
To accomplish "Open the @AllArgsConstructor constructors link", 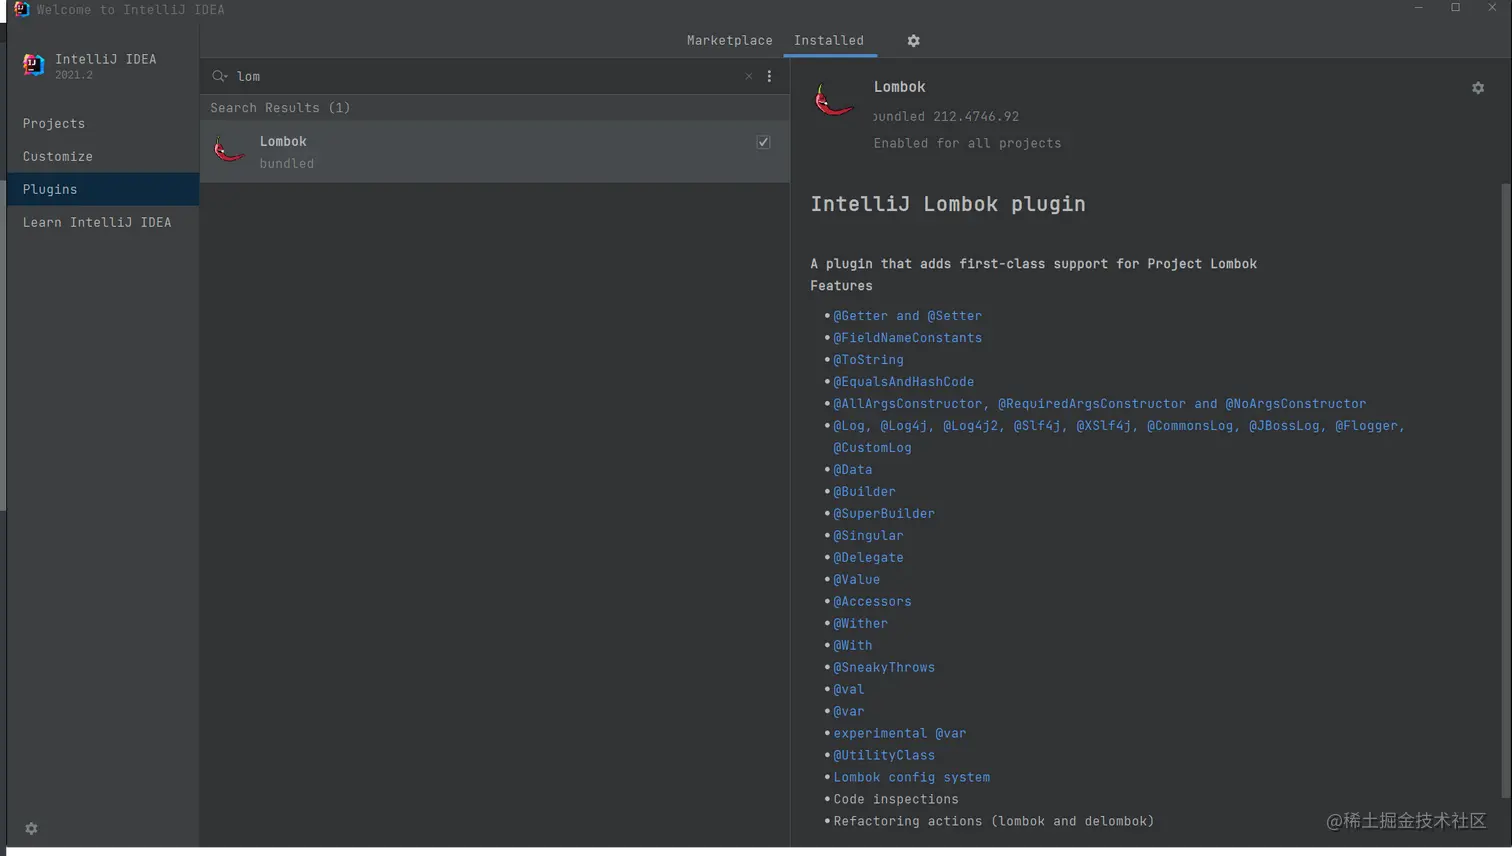I will coord(1099,404).
